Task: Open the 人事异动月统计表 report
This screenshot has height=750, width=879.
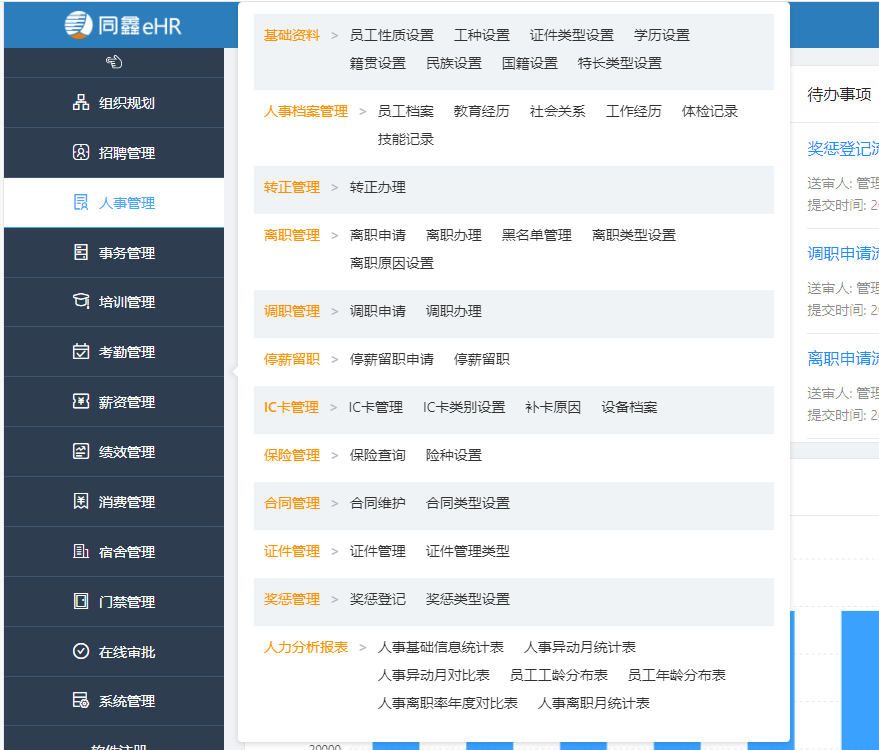Action: click(x=579, y=647)
